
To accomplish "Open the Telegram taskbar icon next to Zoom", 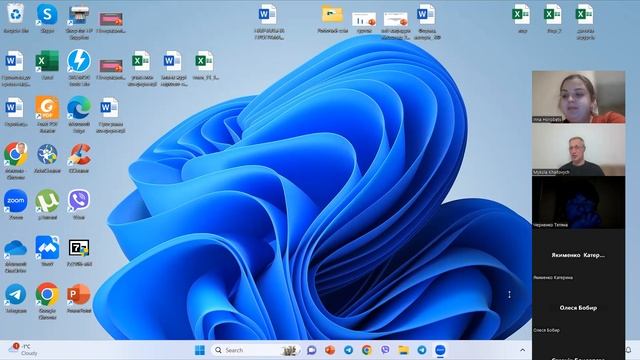I will click(x=422, y=350).
